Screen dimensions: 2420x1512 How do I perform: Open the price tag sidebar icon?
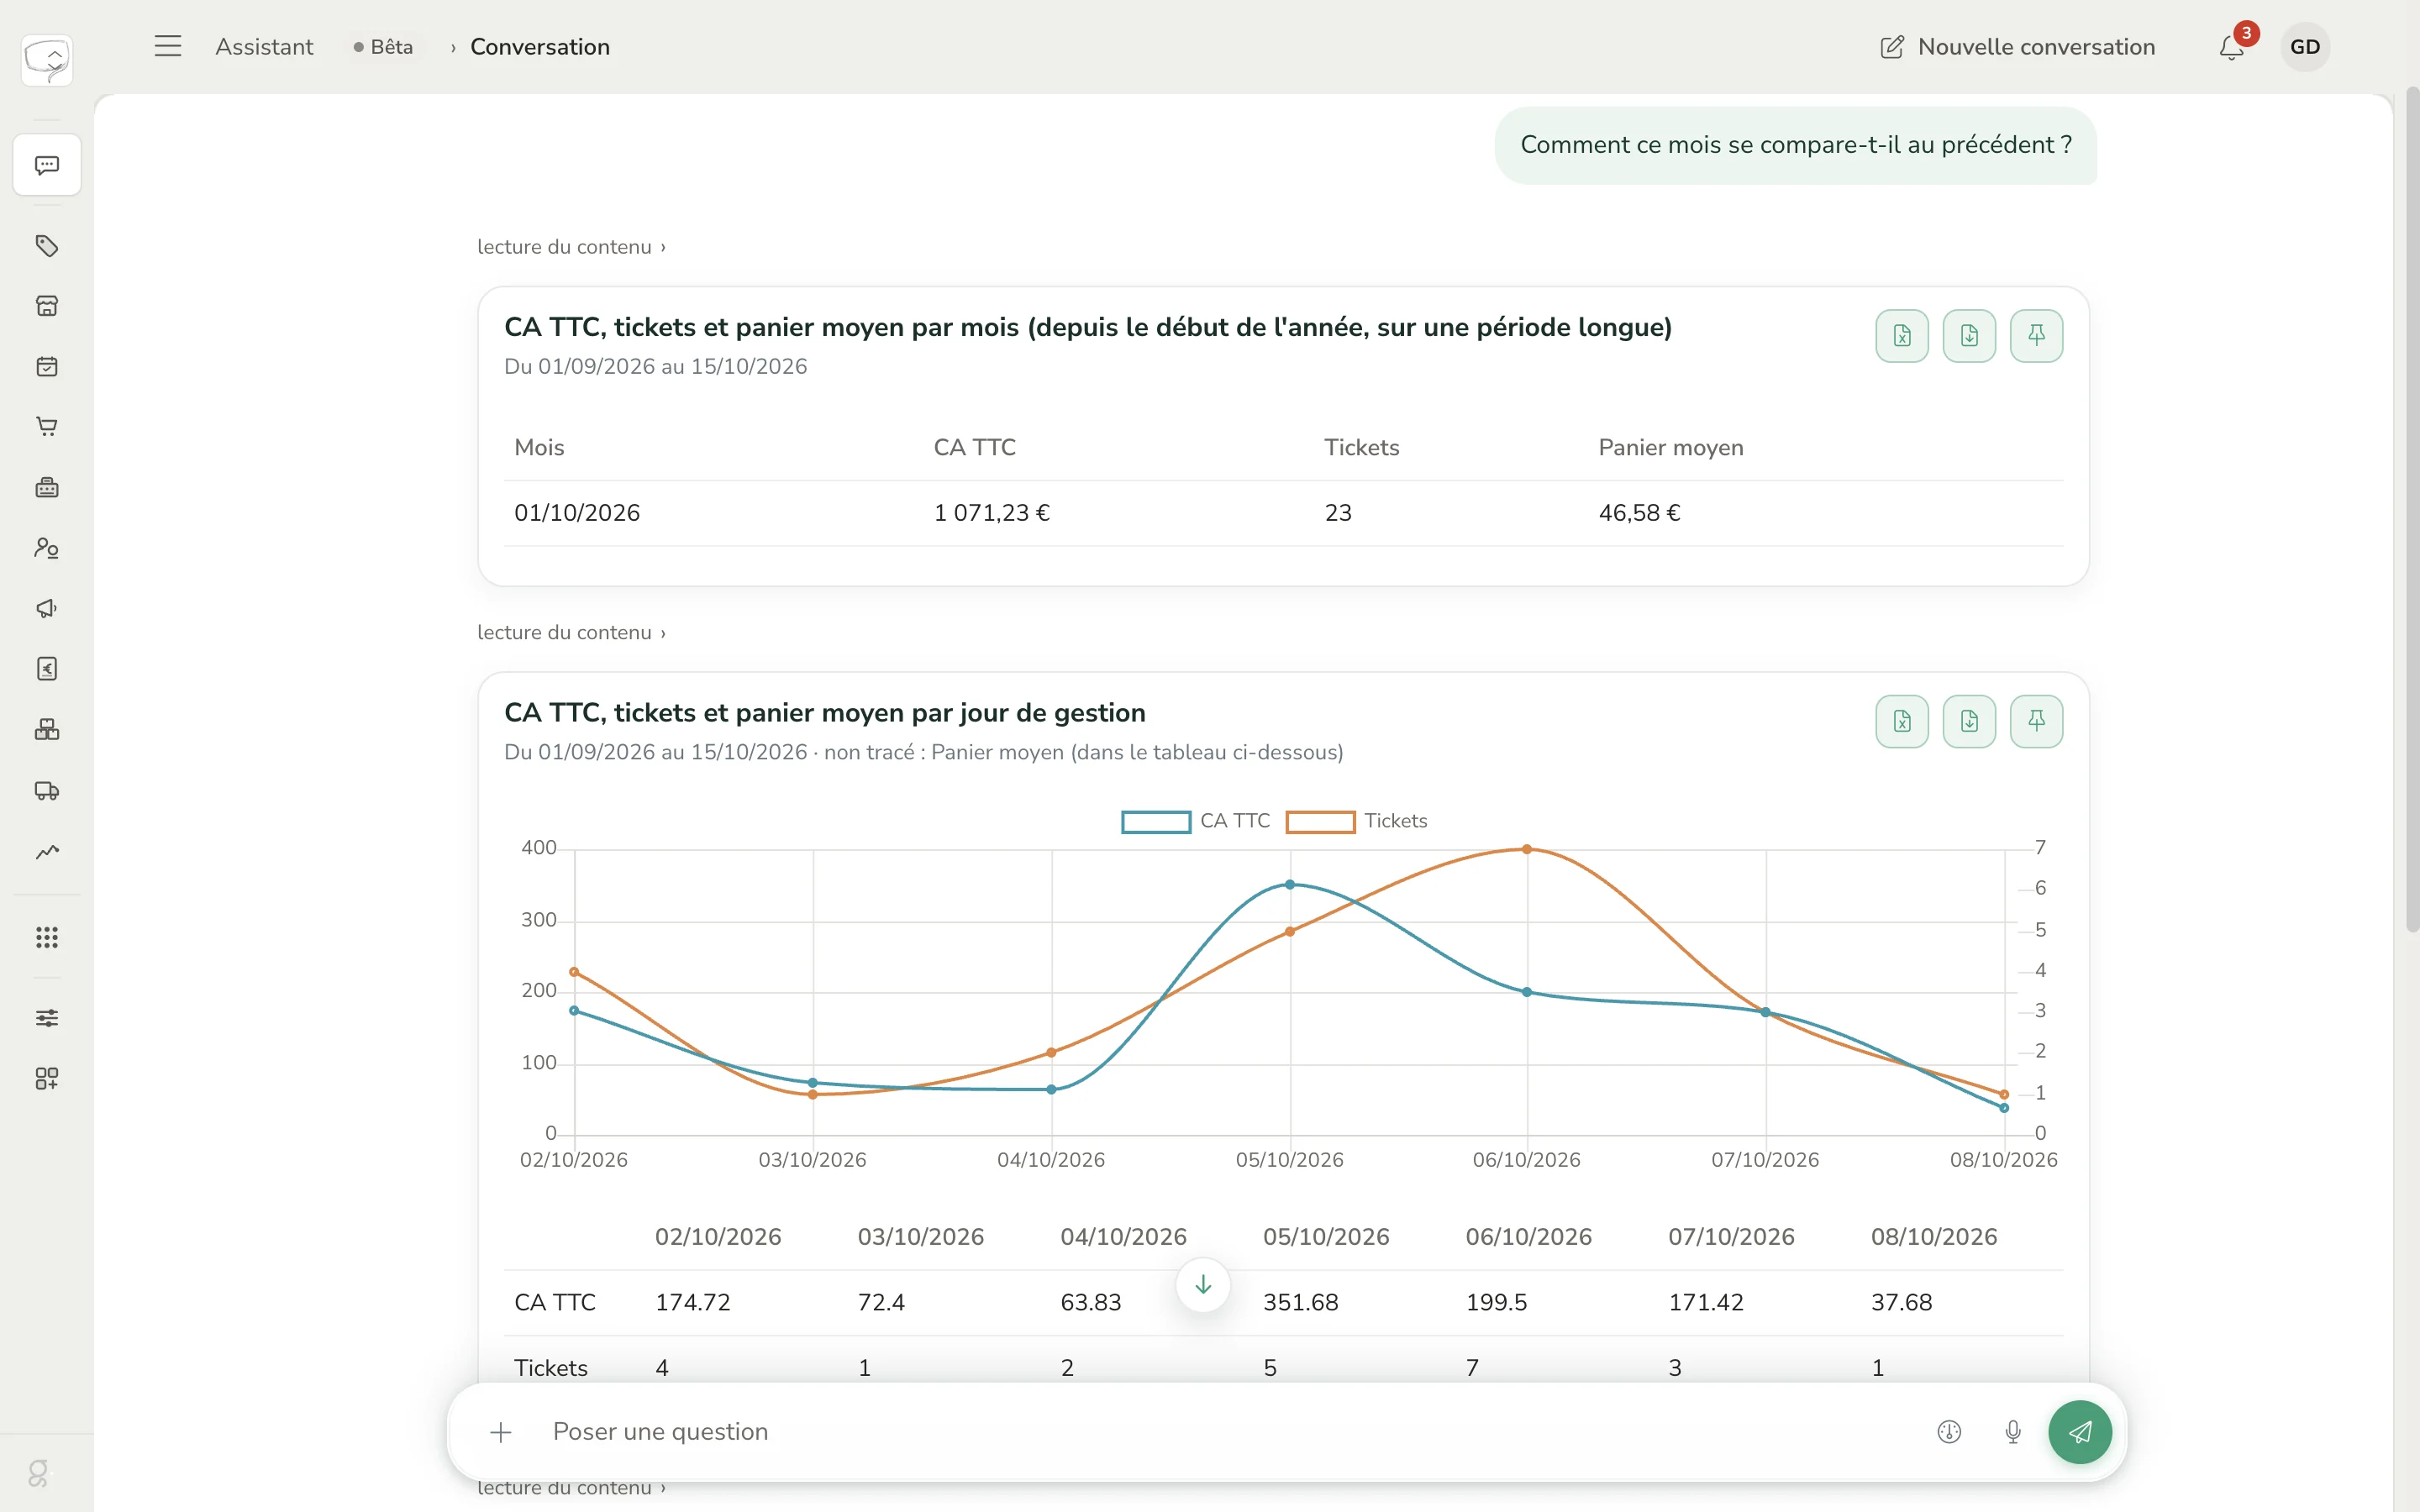[47, 246]
